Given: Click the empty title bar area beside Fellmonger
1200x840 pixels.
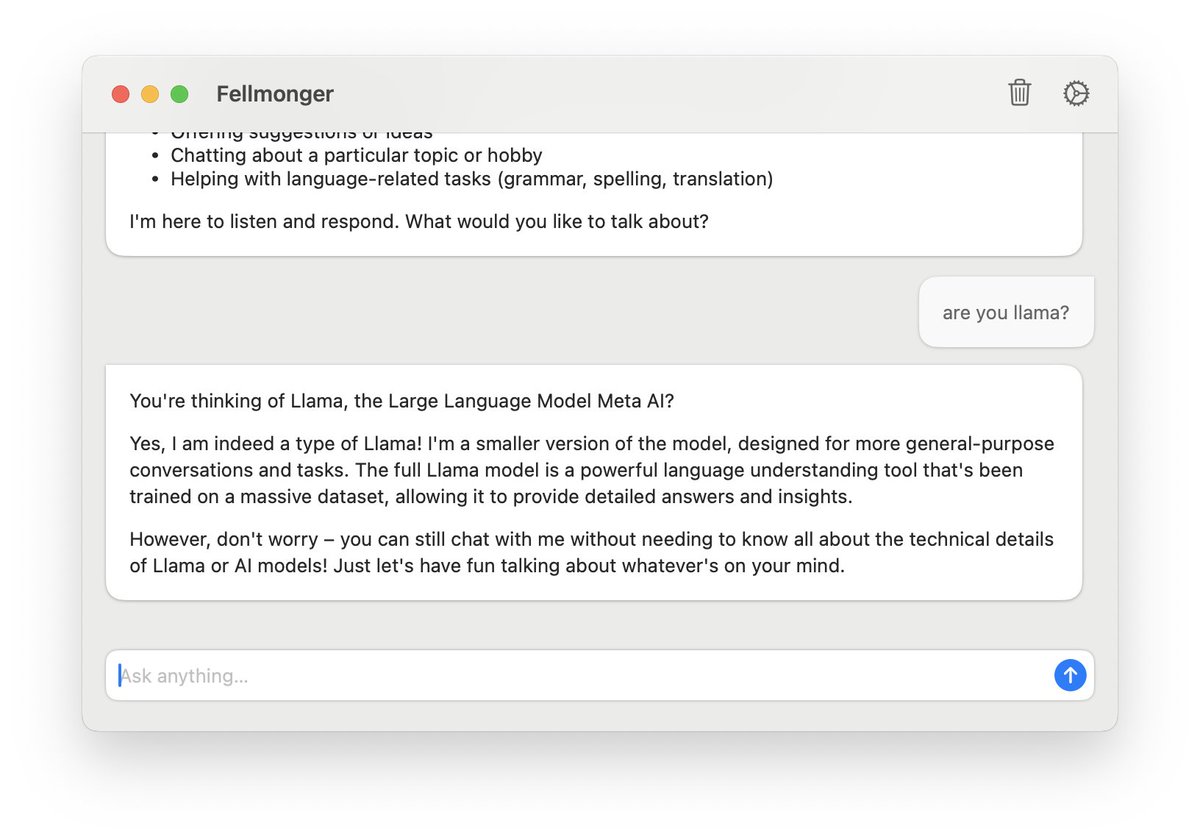Looking at the screenshot, I should [x=660, y=94].
